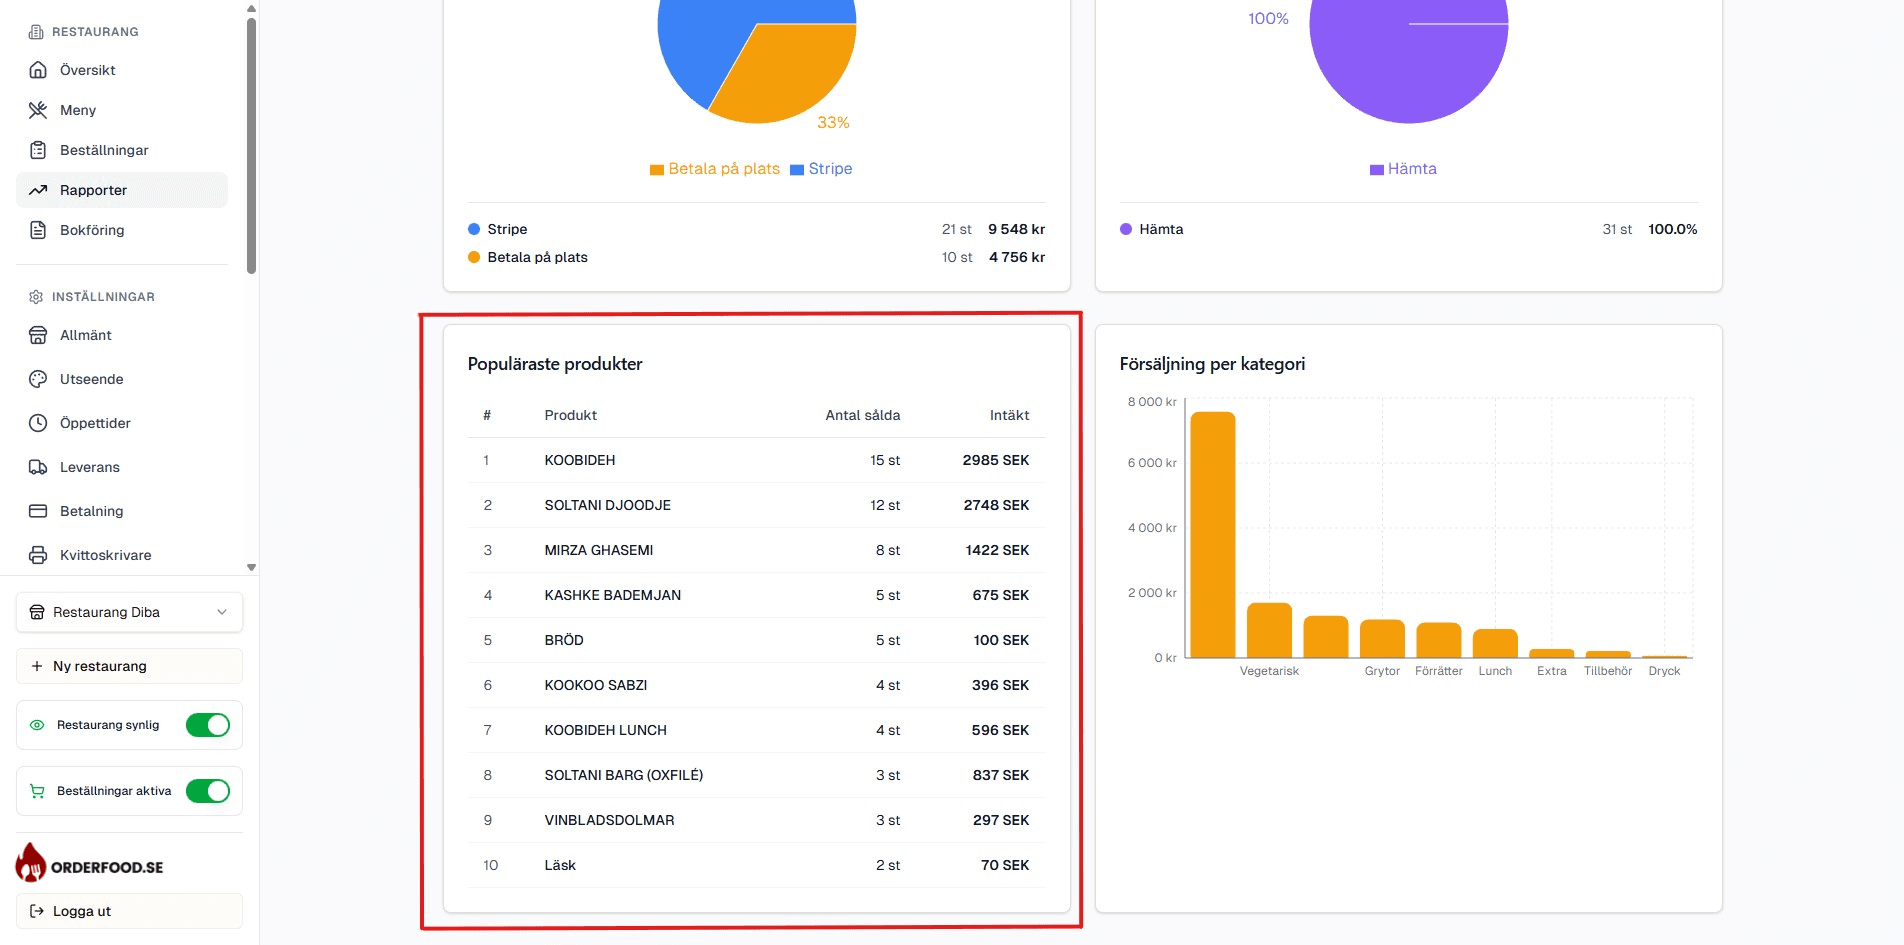Open Betalning via the card icon

pyautogui.click(x=37, y=511)
